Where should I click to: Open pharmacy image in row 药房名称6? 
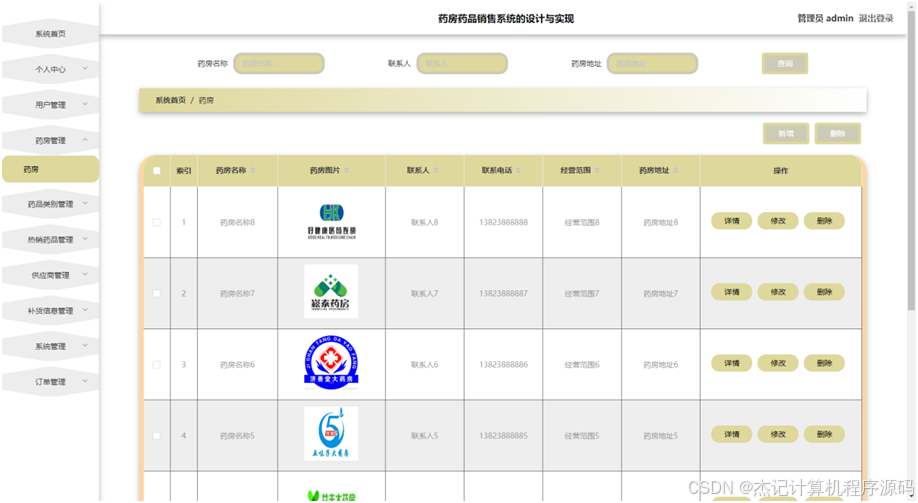tap(331, 363)
